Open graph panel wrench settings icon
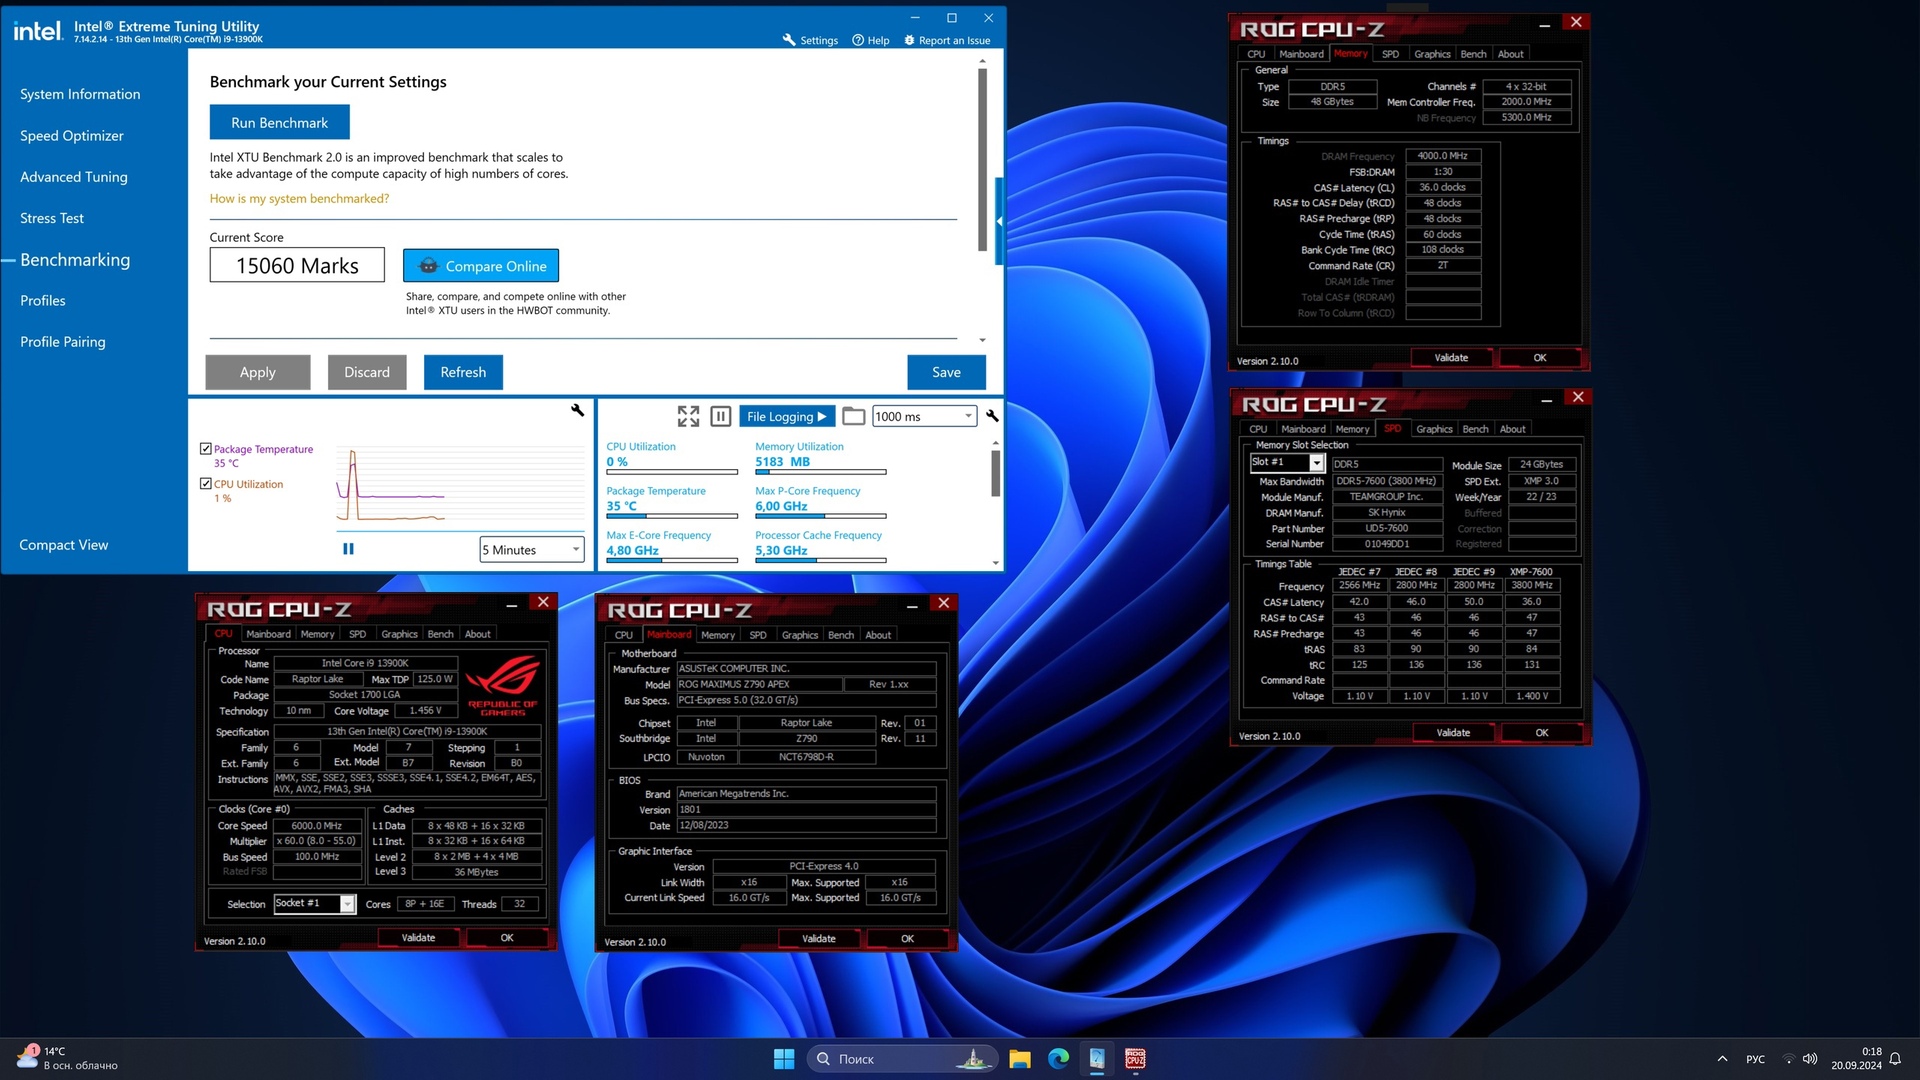The image size is (1920, 1080). [x=577, y=410]
